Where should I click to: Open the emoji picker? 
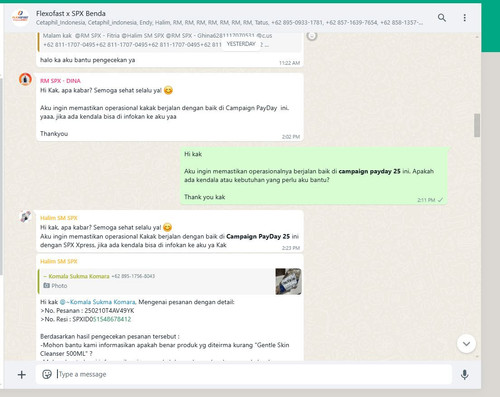[47, 374]
